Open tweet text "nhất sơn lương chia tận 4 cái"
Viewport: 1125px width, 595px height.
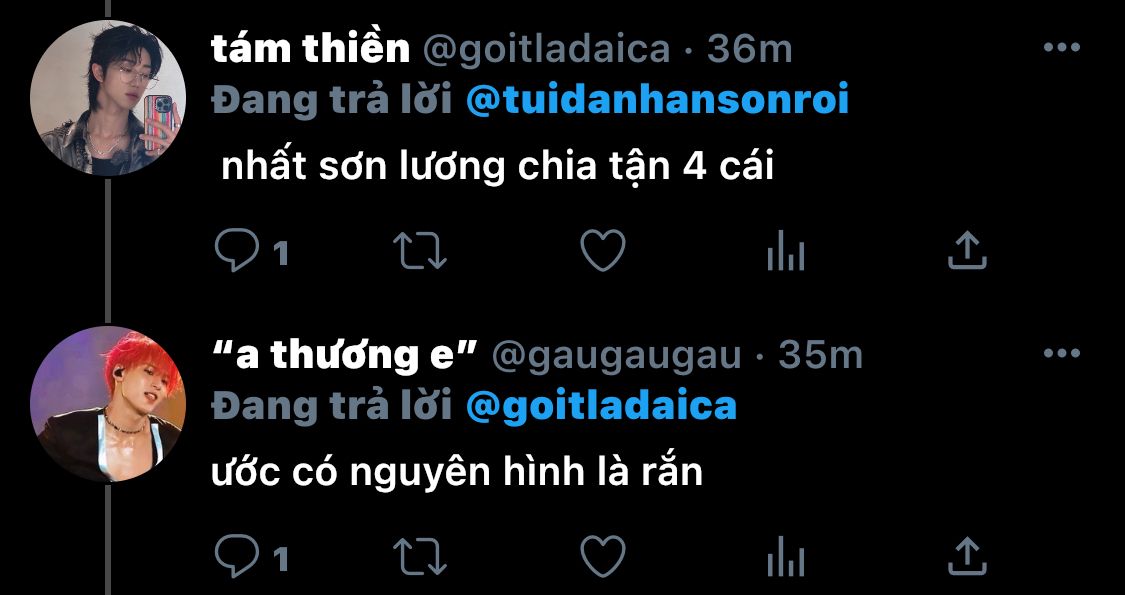(x=496, y=167)
